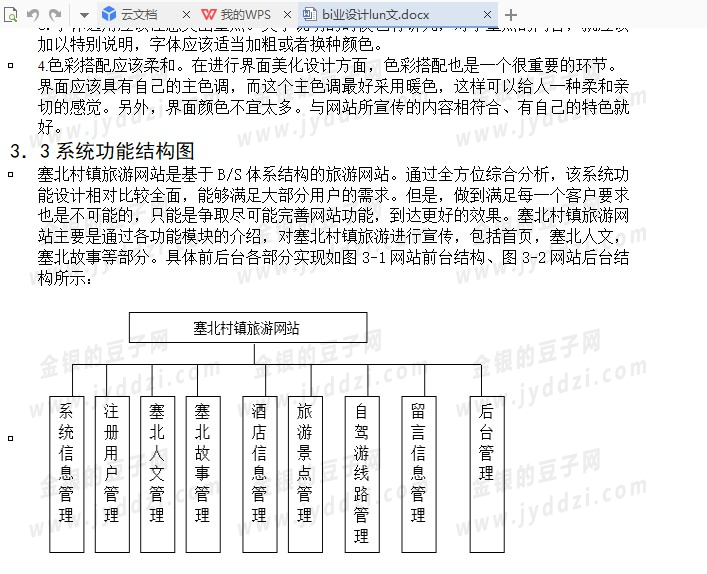This screenshot has height=574, width=707.
Task: Click text 4.色彩搭配应该柔和
Action: pyautogui.click(x=106, y=66)
